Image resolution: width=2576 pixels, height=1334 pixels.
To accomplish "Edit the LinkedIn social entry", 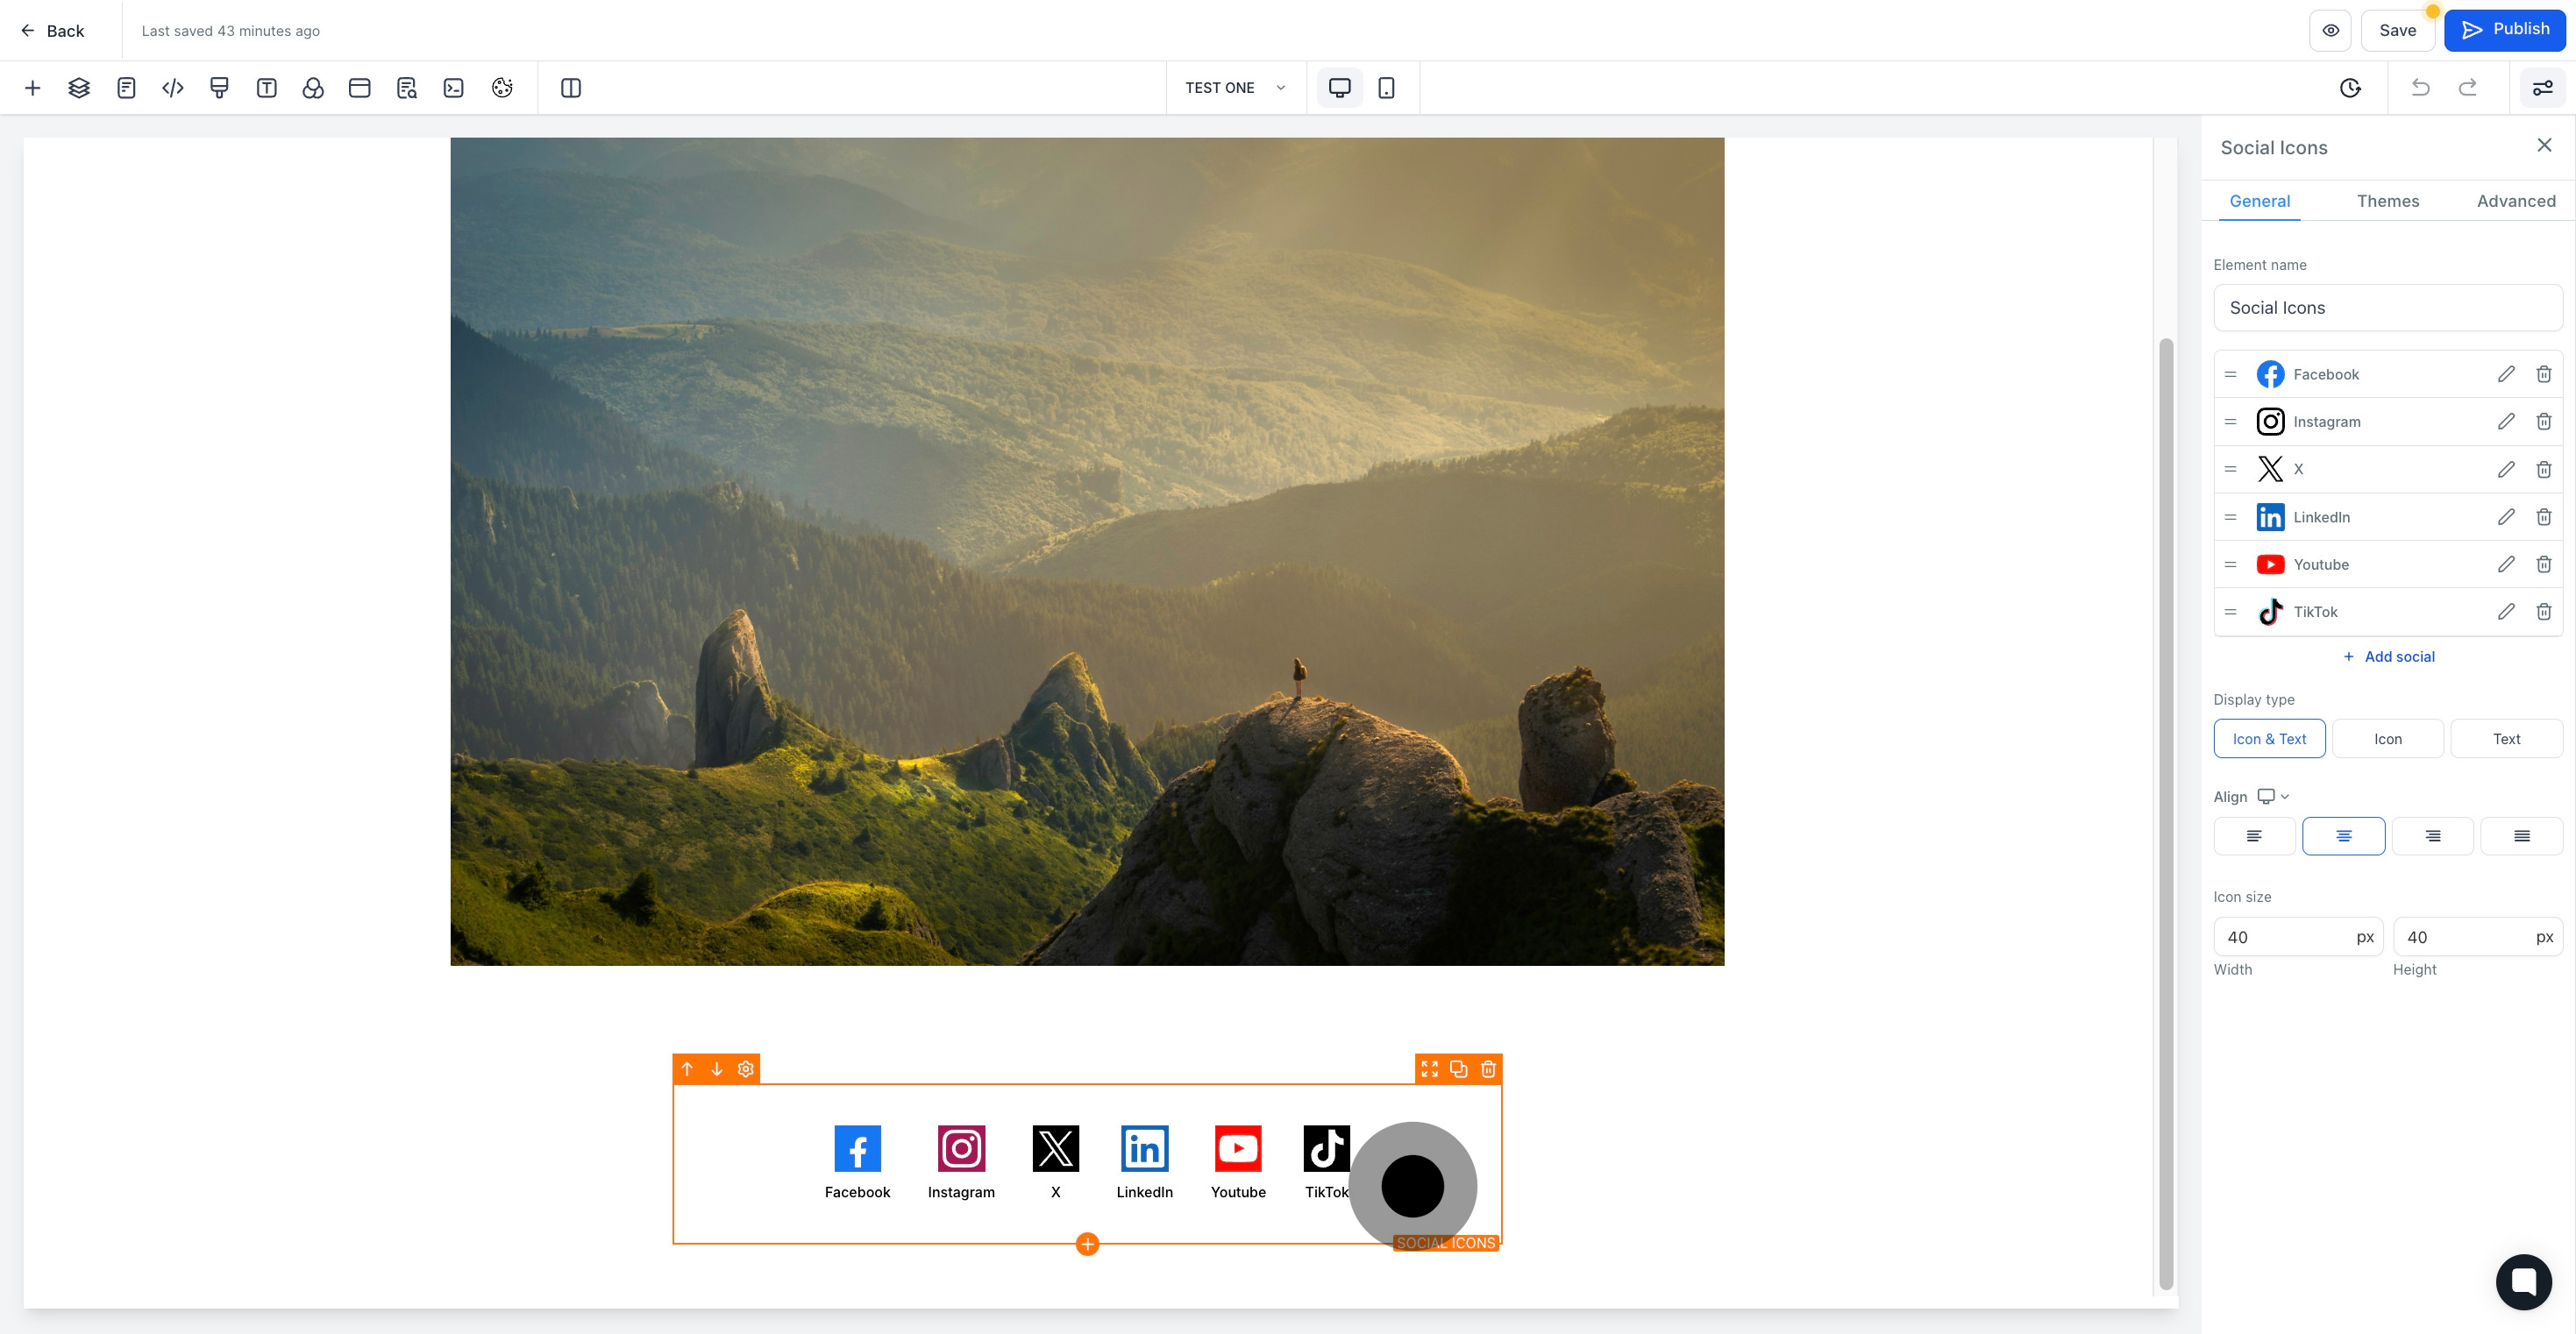I will click(2506, 517).
